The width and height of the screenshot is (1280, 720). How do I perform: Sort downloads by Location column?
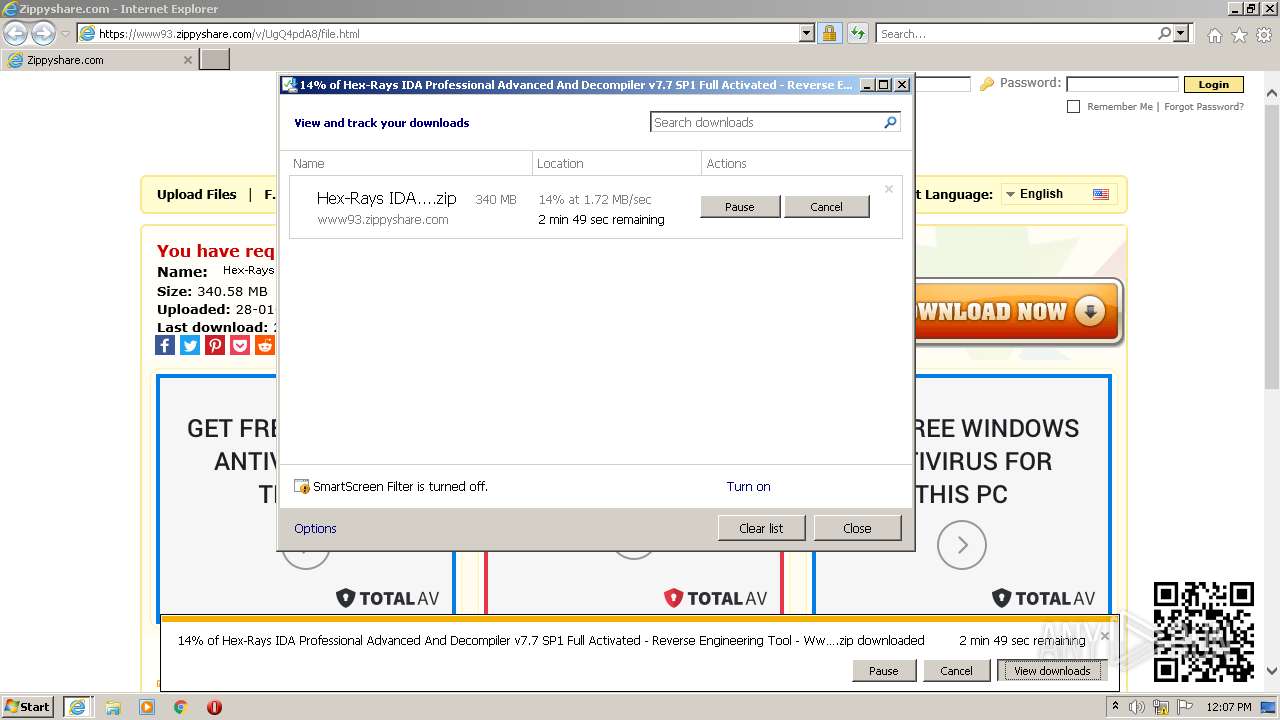(x=617, y=163)
